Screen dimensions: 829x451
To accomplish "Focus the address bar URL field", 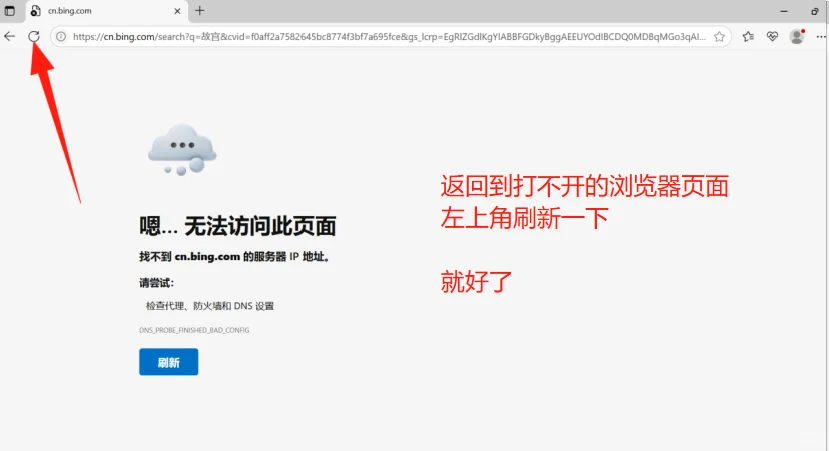I will pyautogui.click(x=389, y=36).
